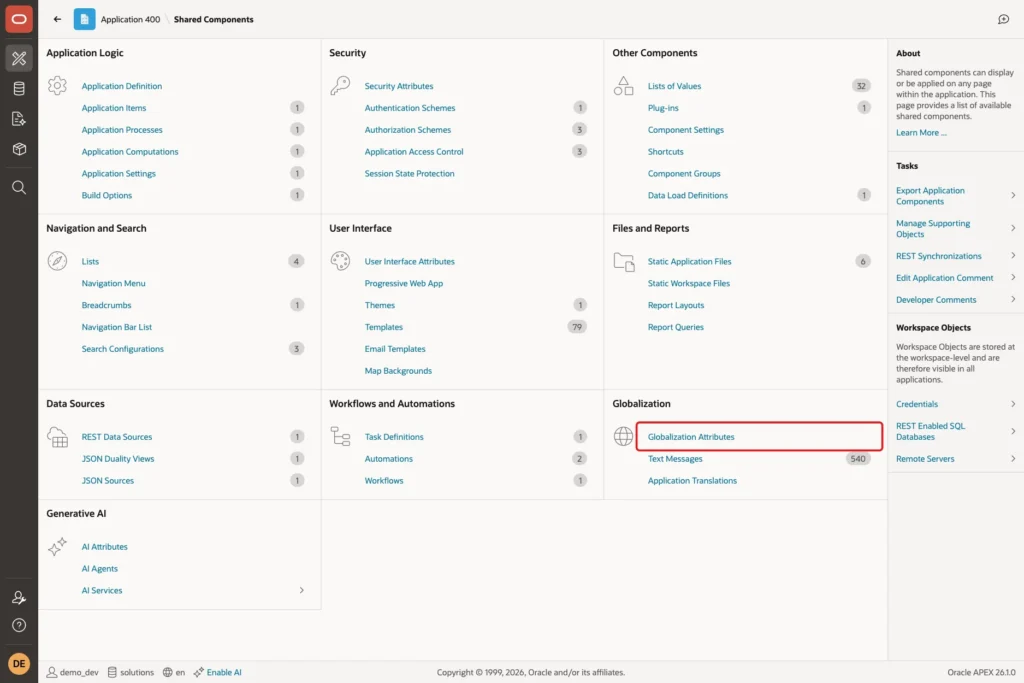Select the Shared Components breadcrumb
The image size is (1024, 683).
pos(214,20)
